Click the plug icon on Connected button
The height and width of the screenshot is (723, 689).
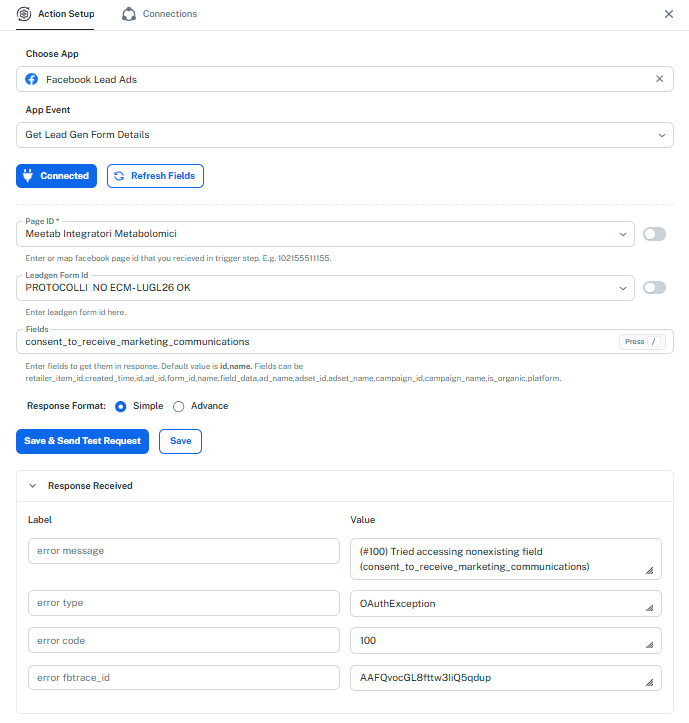click(x=28, y=175)
